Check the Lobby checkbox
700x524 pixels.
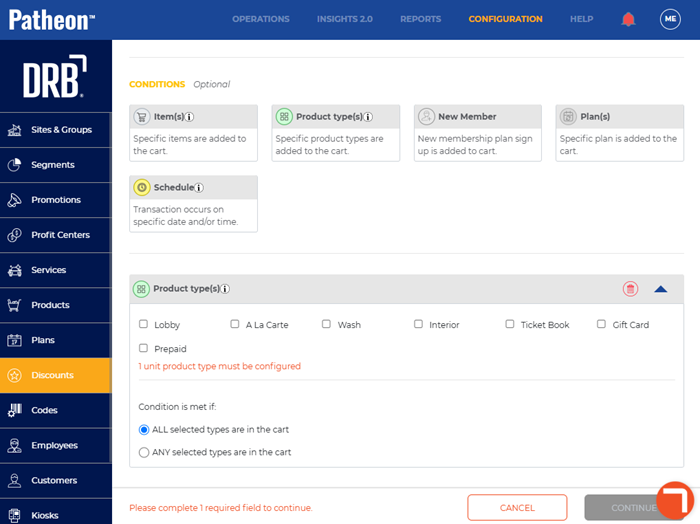click(x=143, y=324)
